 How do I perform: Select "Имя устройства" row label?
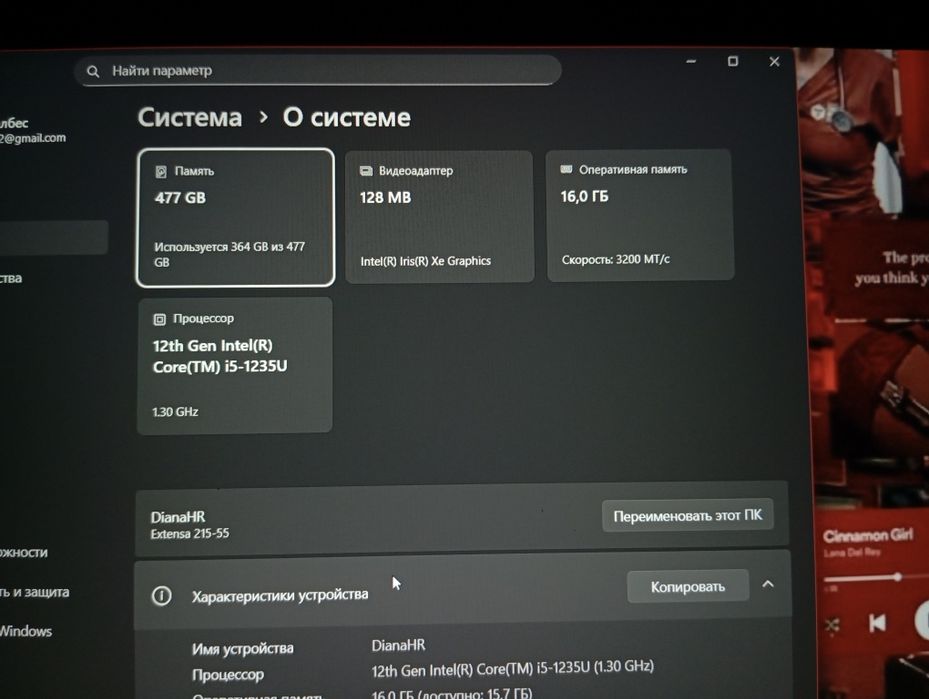point(242,649)
